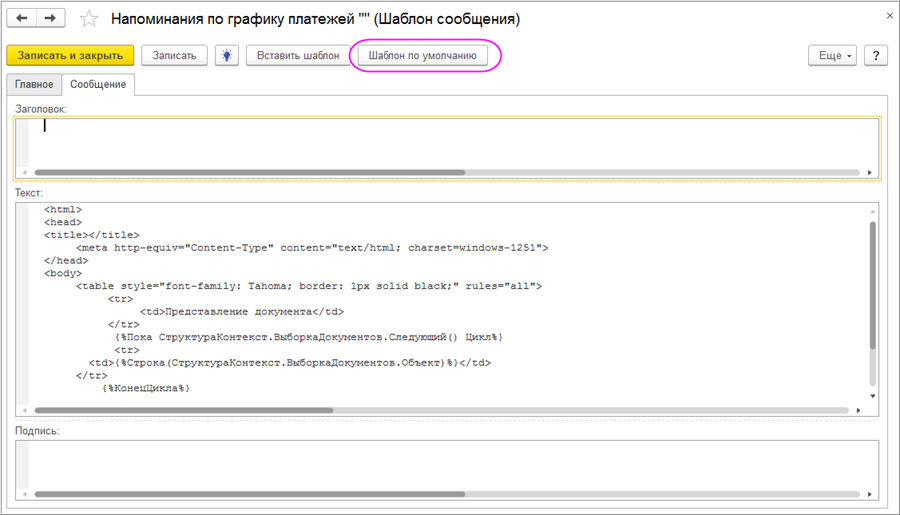Apply "Шаблон по умолчанию"
The height and width of the screenshot is (515, 900).
click(424, 56)
